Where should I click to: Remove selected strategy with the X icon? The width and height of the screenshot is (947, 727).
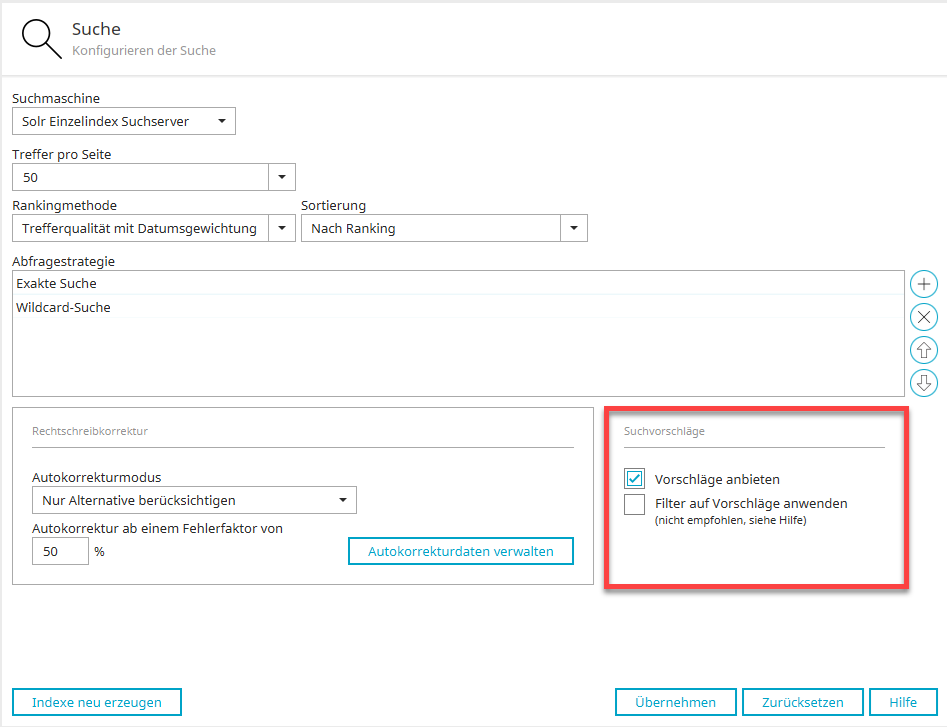[x=924, y=317]
